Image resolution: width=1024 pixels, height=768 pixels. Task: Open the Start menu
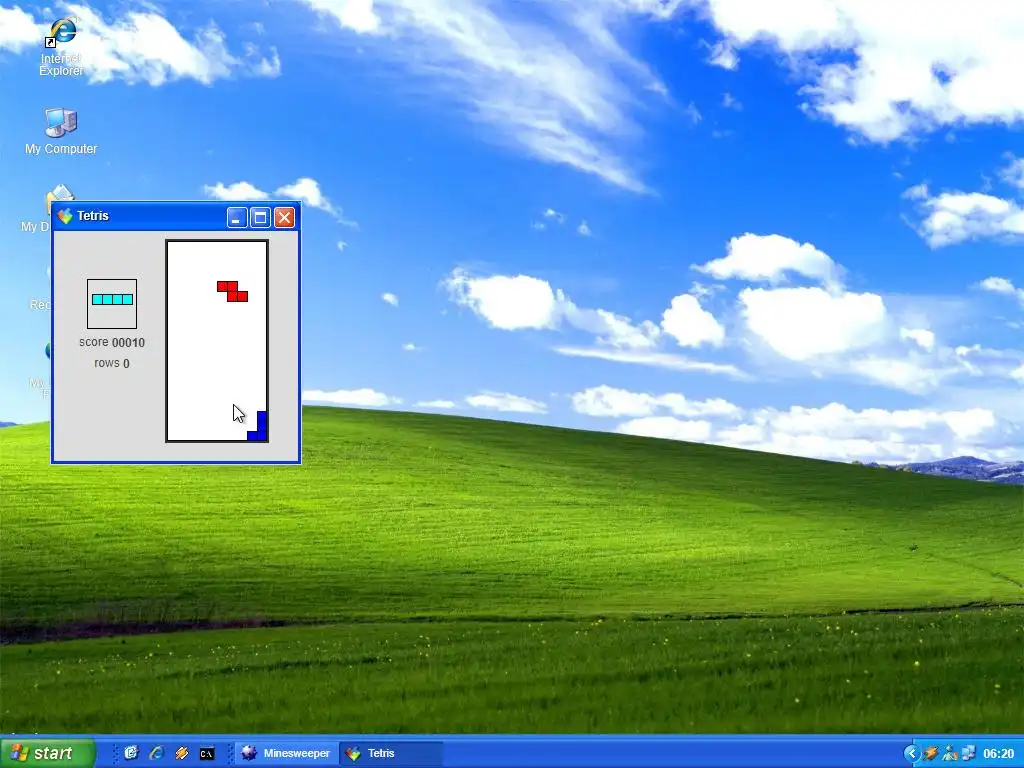point(47,753)
